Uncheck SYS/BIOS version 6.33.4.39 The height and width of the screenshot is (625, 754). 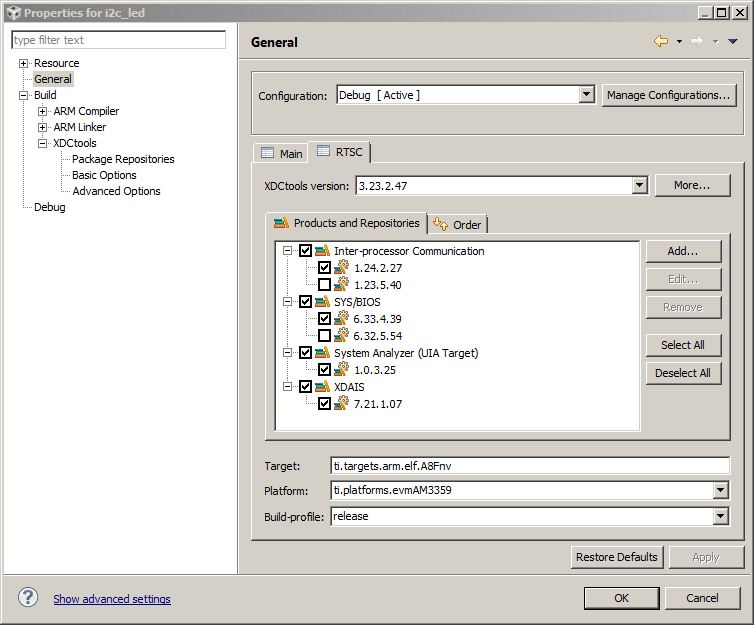pos(325,319)
